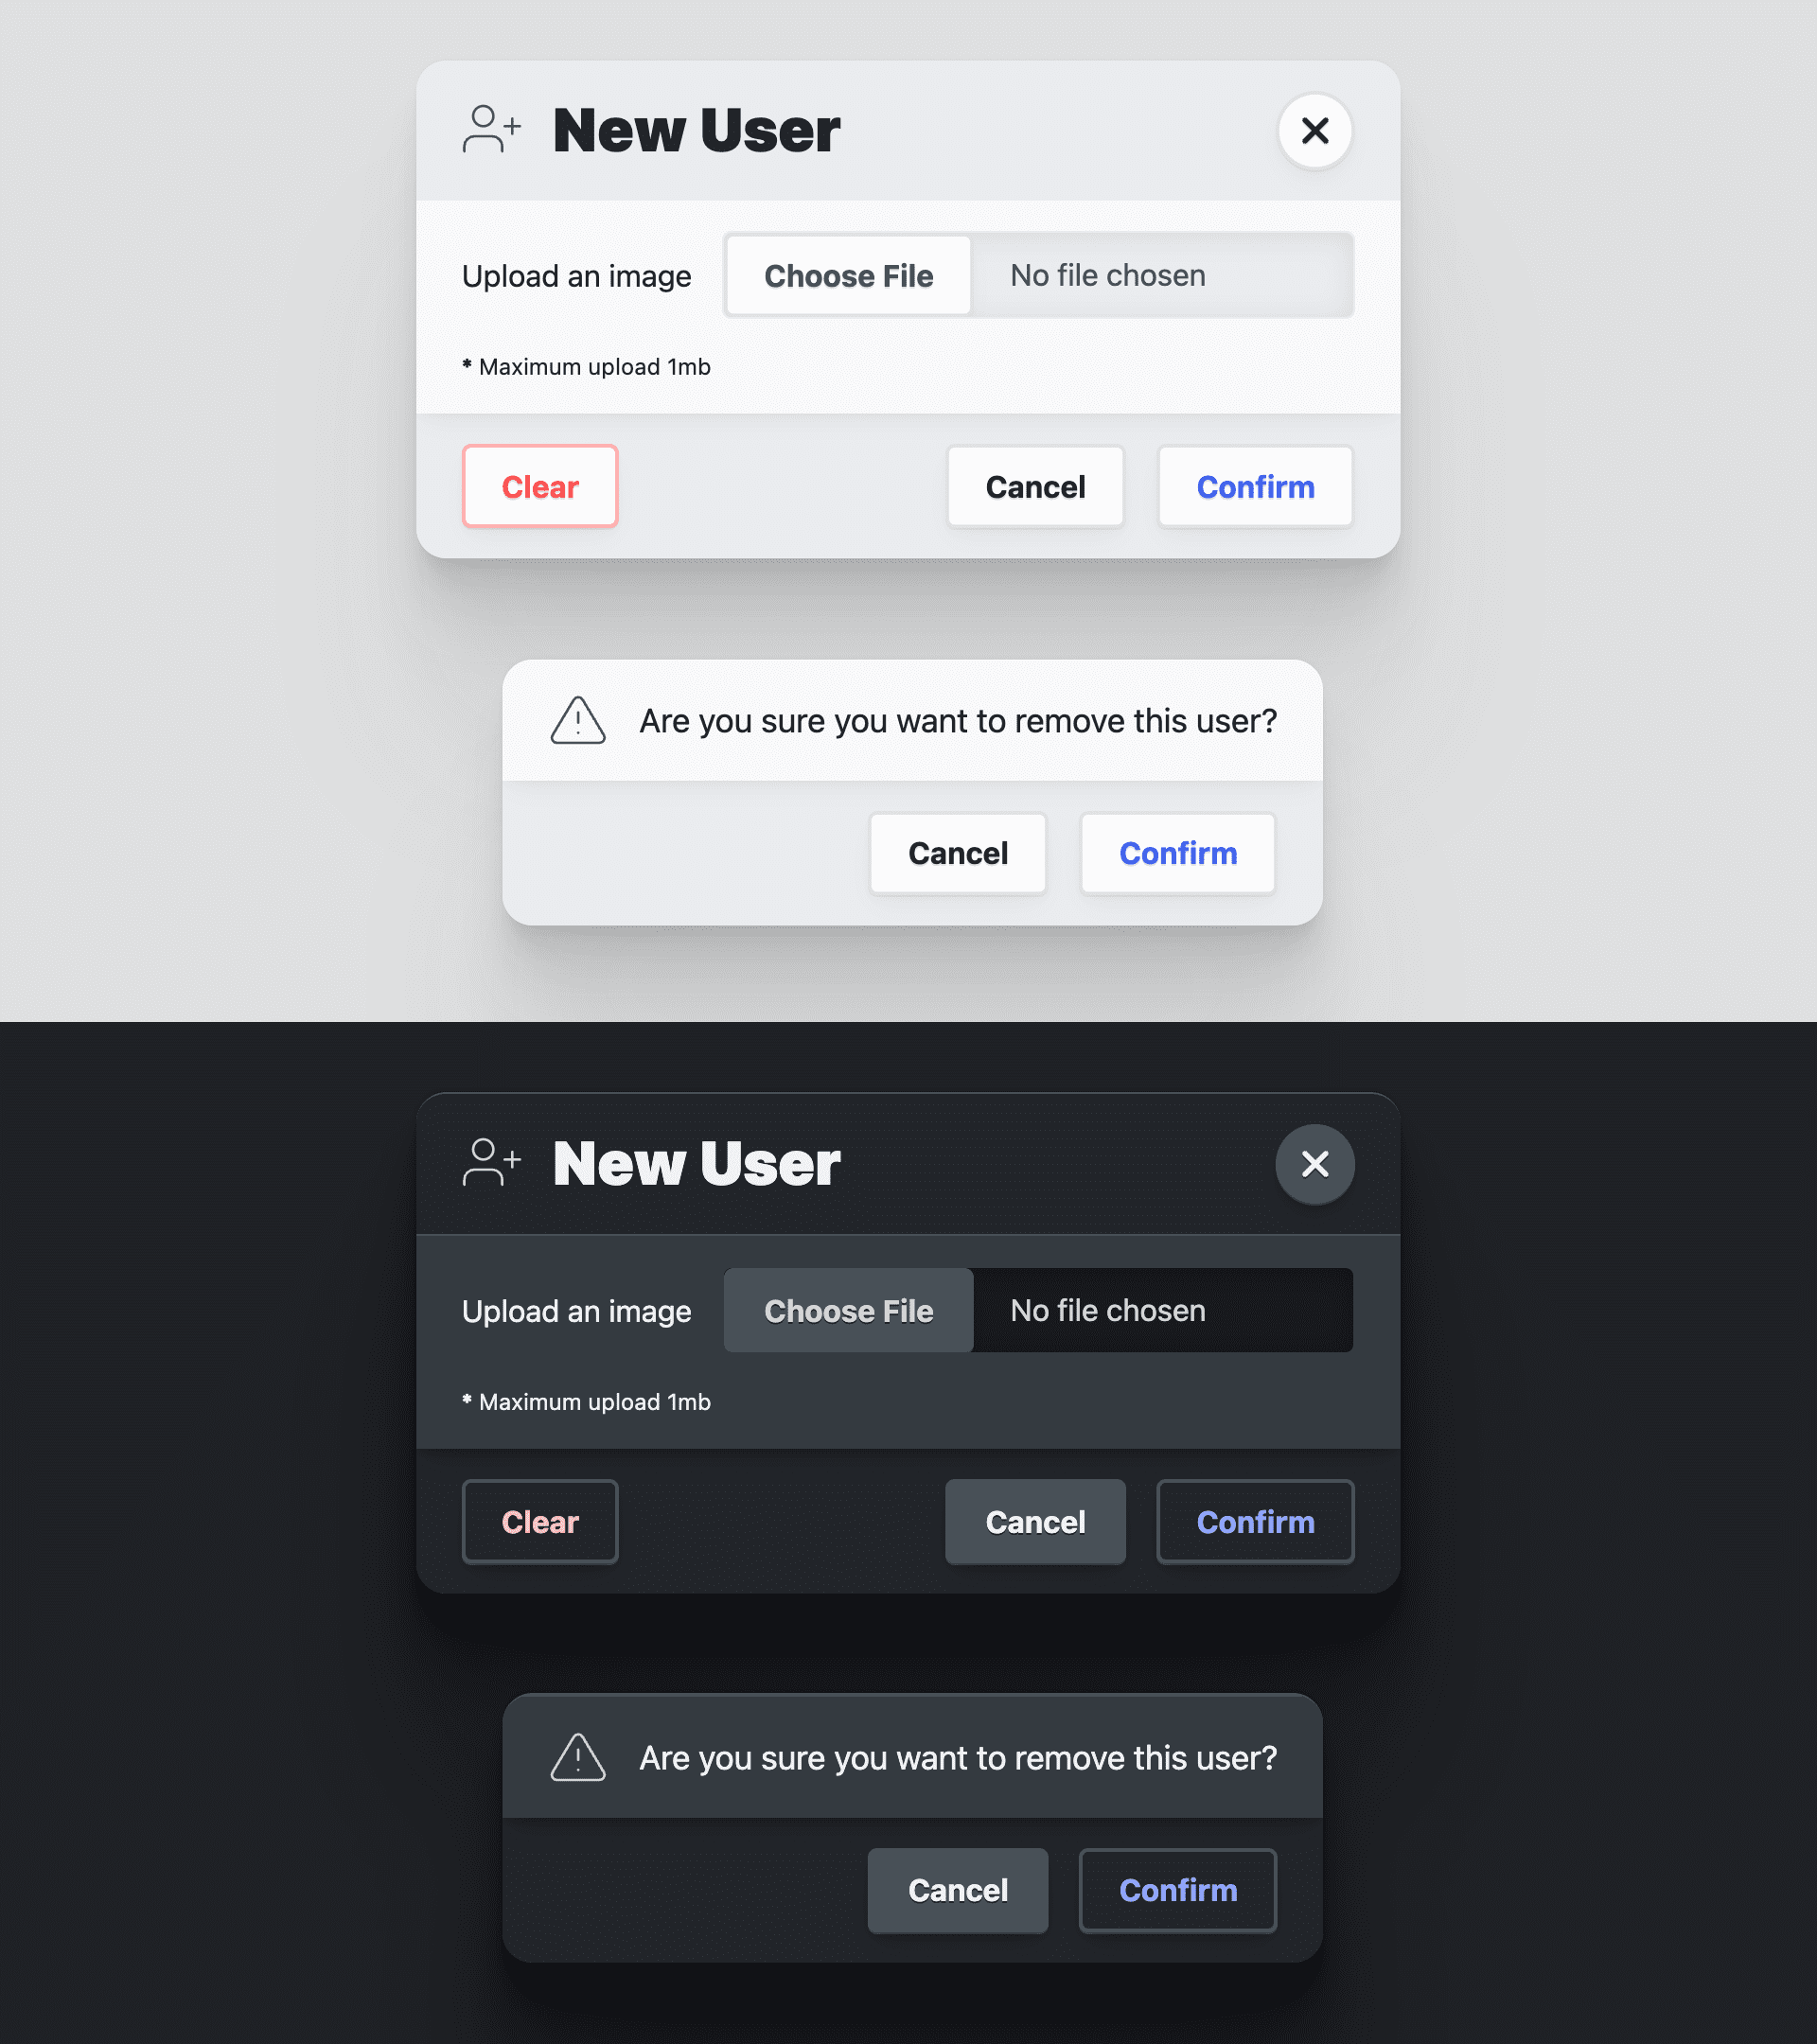Click the Choose File button upload image
Viewport: 1817px width, 2044px height.
[847, 275]
